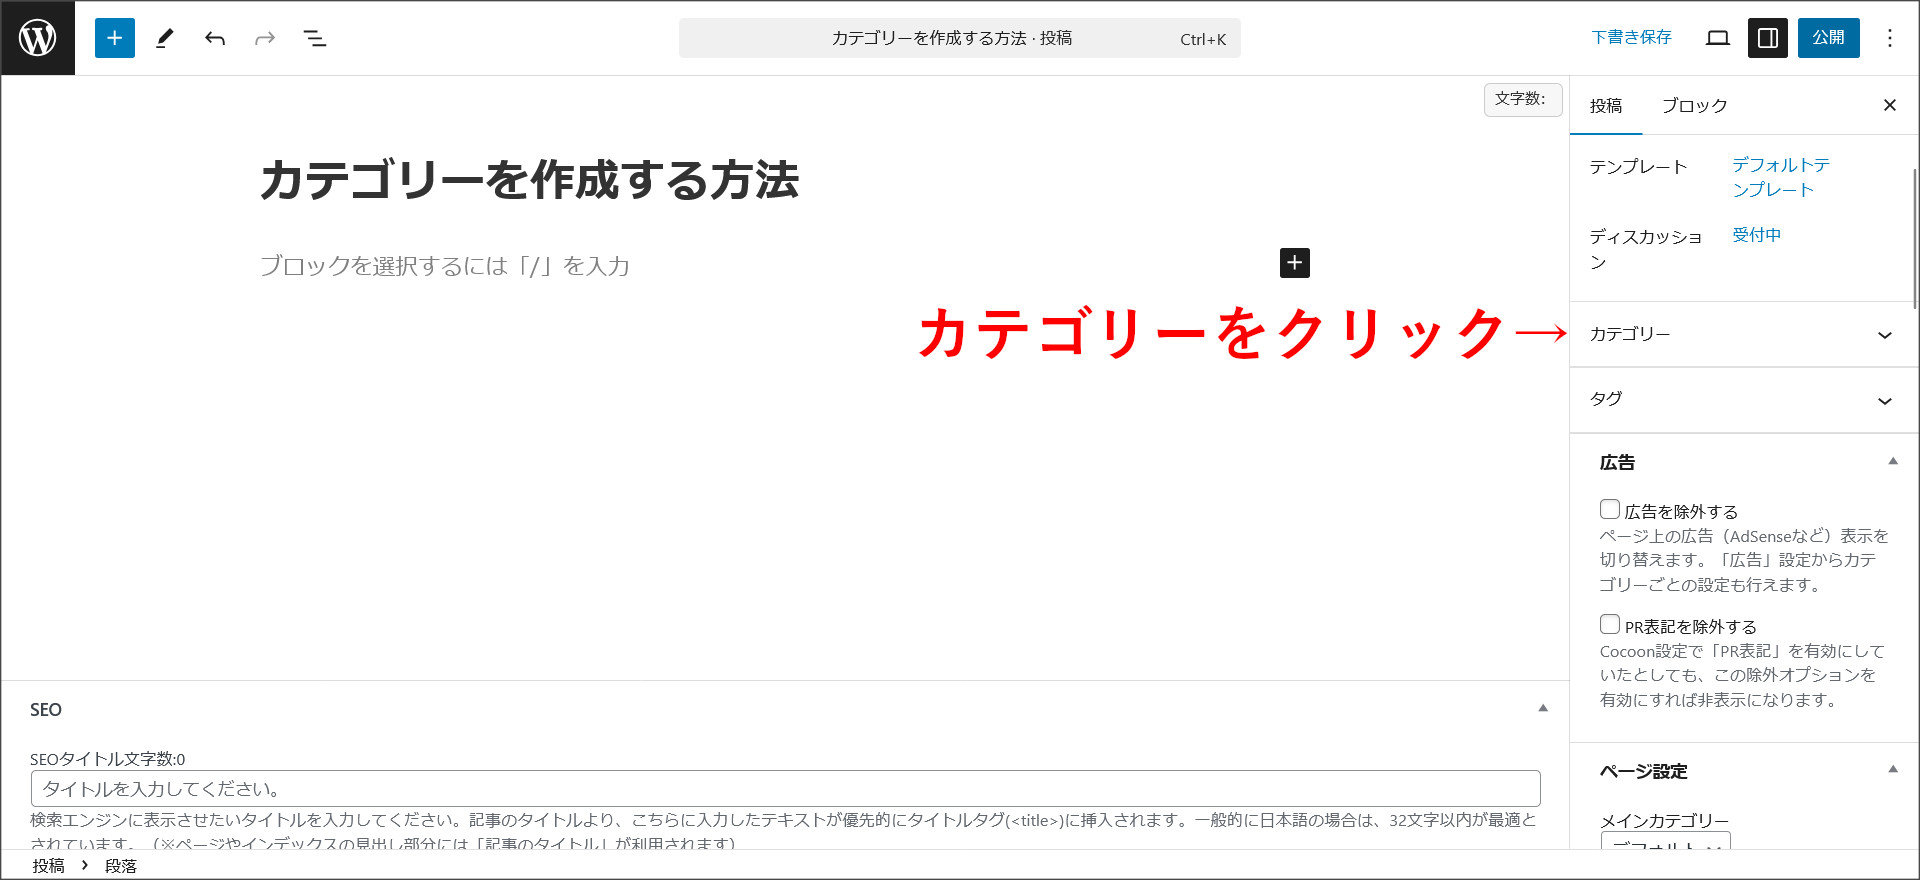Add a block with the black plus
Screen dimensions: 1920x880
tap(1294, 263)
